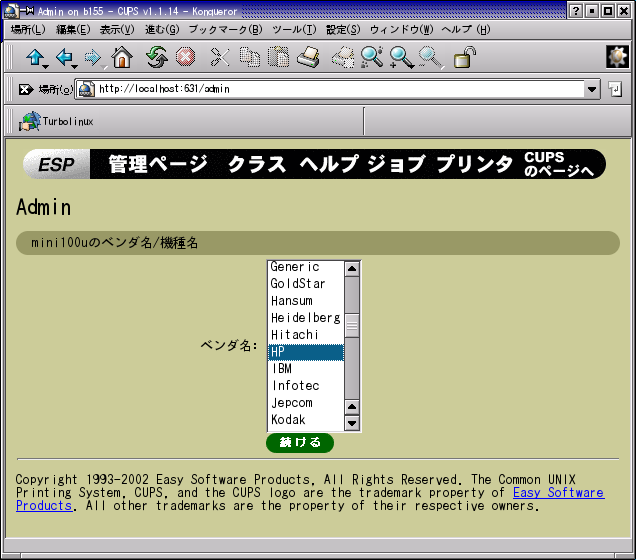This screenshot has height=560, width=636.
Task: Open 管理ページ in the CUPS navigation bar
Action: pos(158,164)
